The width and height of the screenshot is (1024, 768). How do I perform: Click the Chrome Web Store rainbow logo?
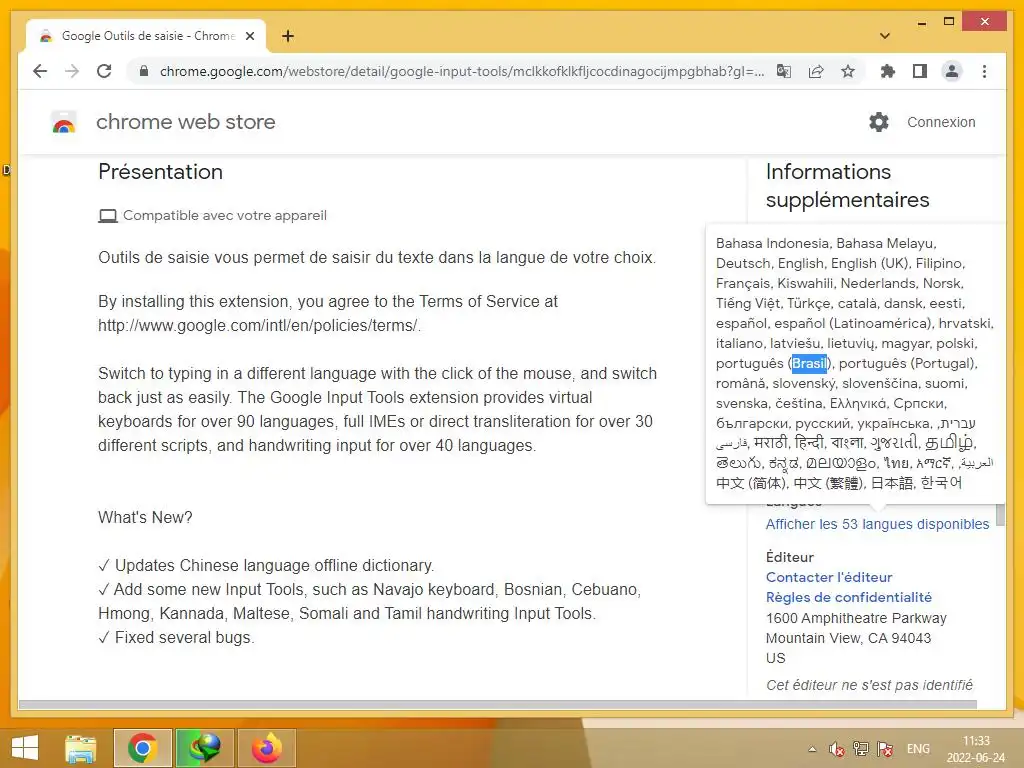click(63, 122)
